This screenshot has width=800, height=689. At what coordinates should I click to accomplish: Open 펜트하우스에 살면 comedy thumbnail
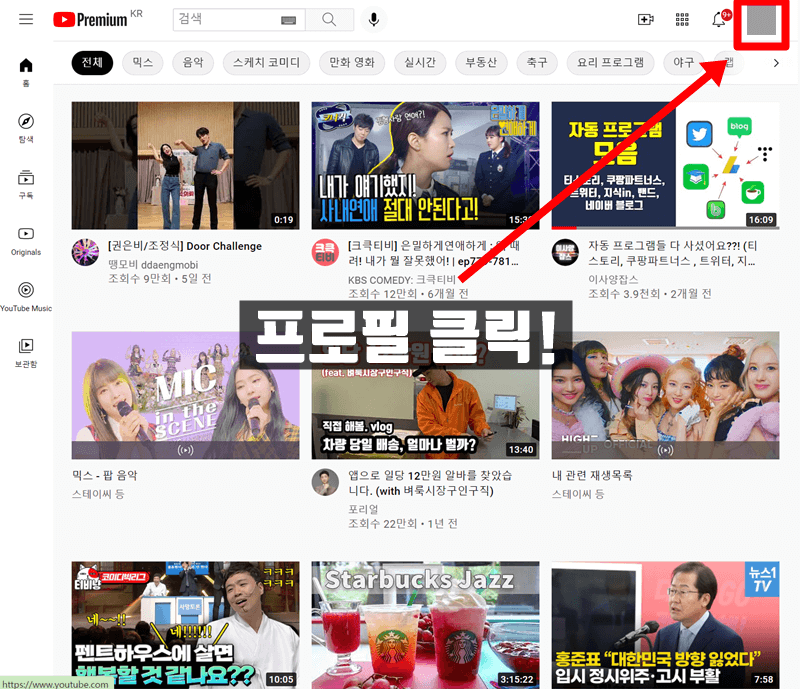point(185,625)
